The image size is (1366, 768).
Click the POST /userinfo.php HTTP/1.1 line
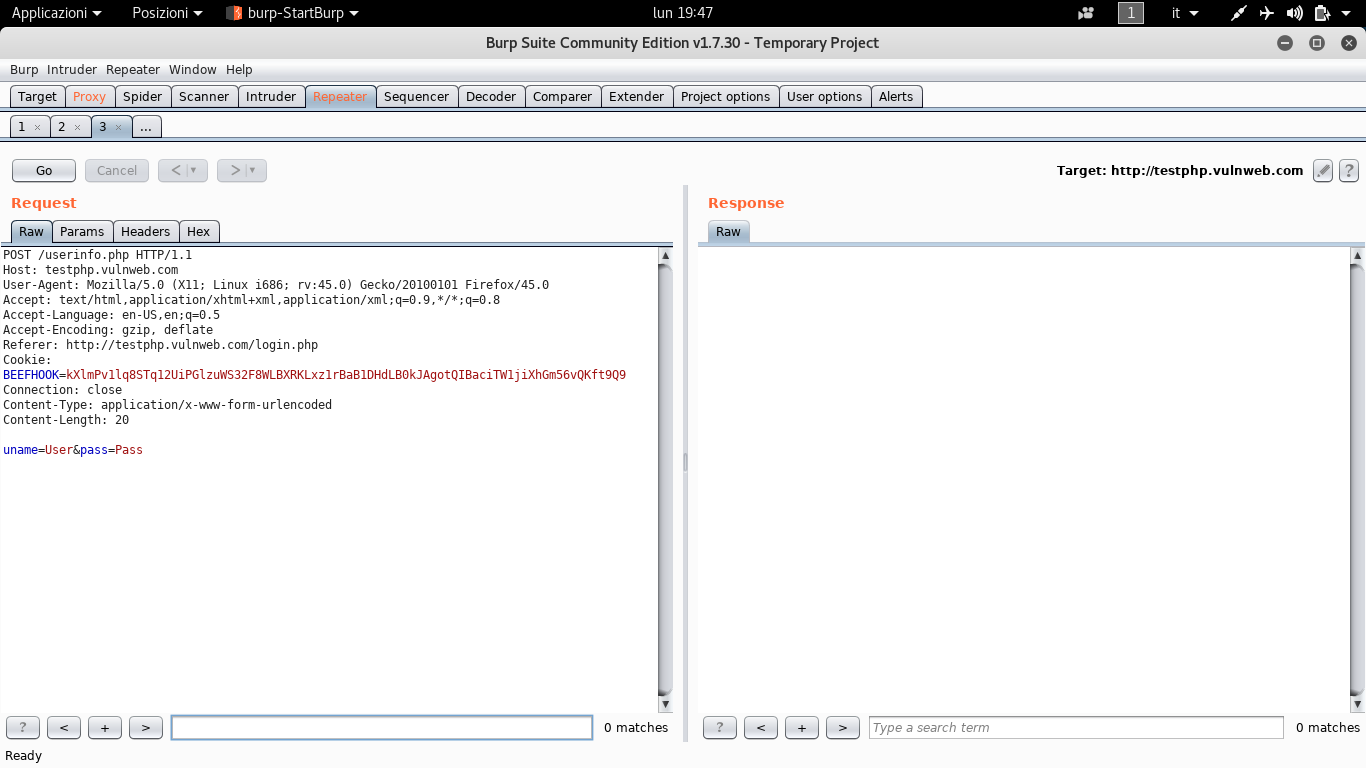(97, 255)
